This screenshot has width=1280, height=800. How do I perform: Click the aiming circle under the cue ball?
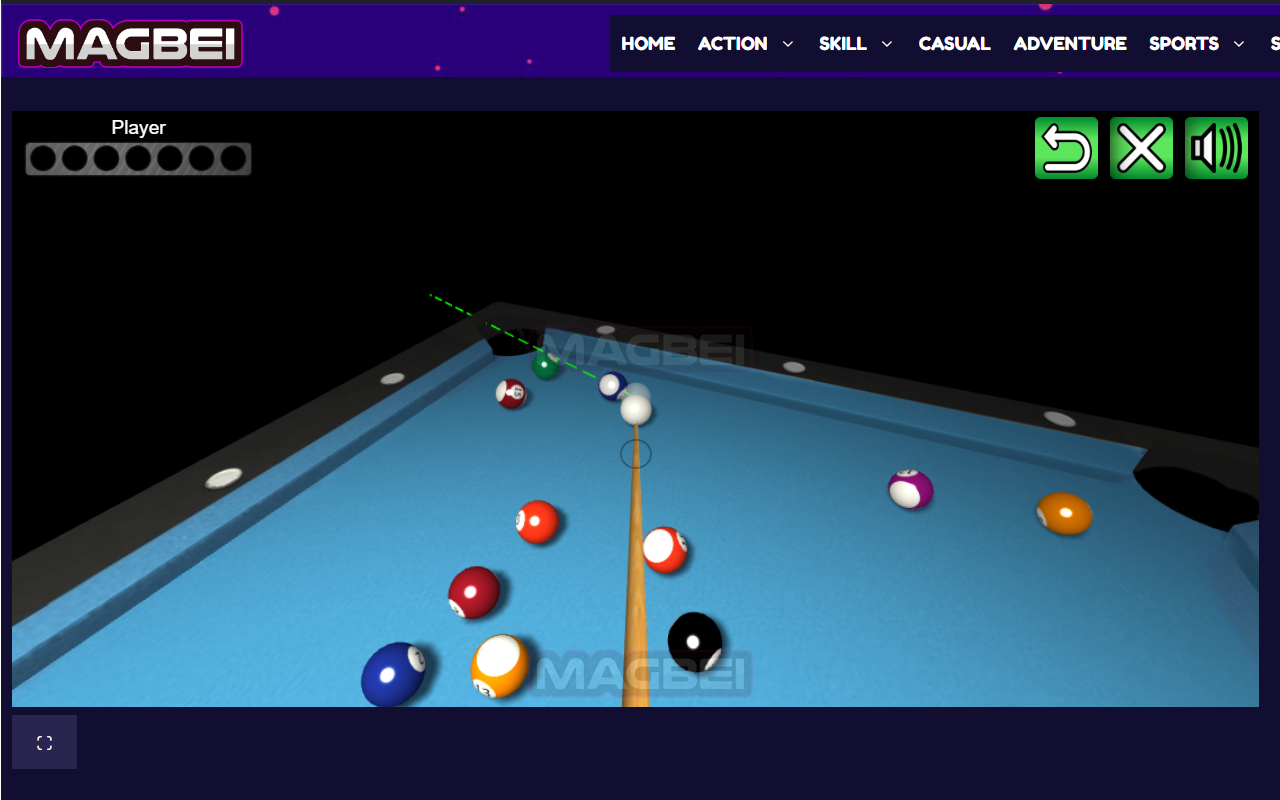[x=637, y=454]
